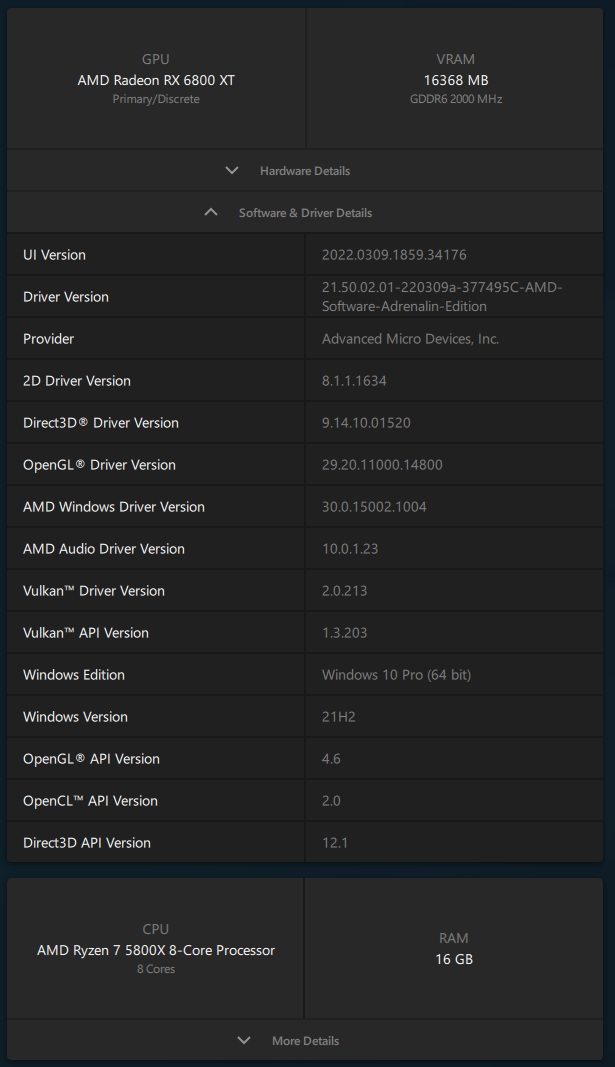
Task: Select the 10.0.1.23 audio driver value
Action: point(350,549)
